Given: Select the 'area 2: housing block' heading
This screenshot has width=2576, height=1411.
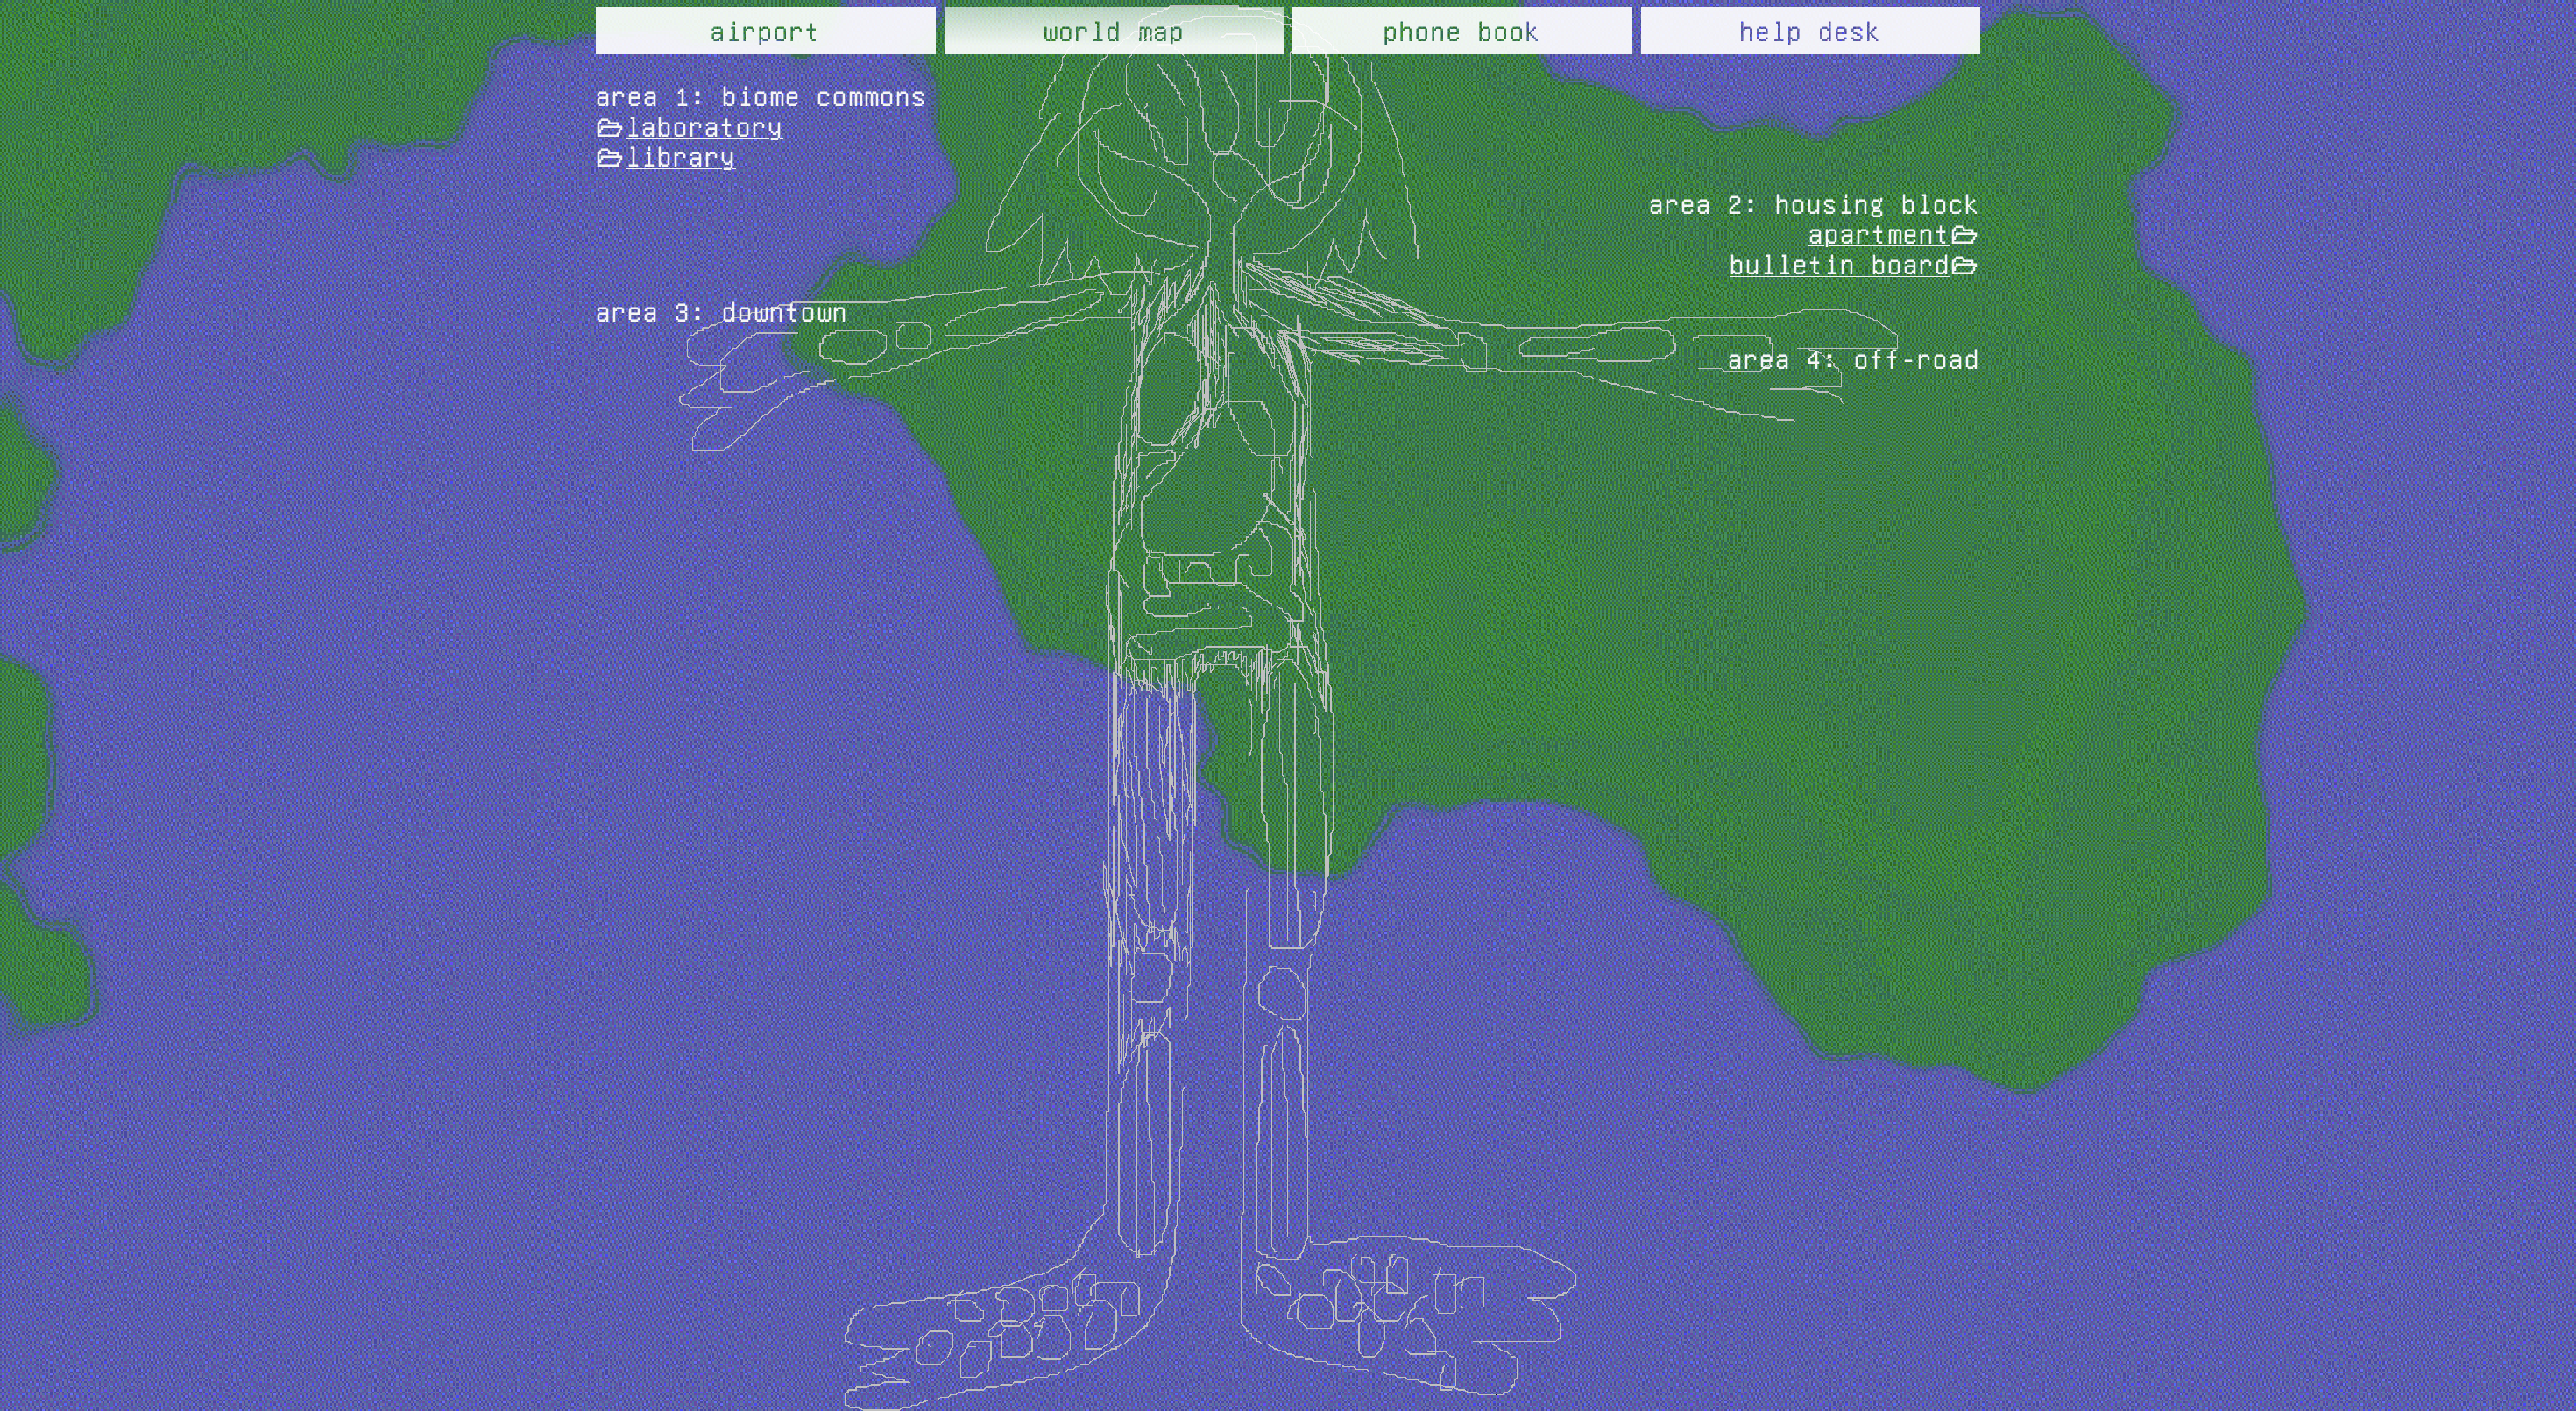Looking at the screenshot, I should [x=1813, y=205].
